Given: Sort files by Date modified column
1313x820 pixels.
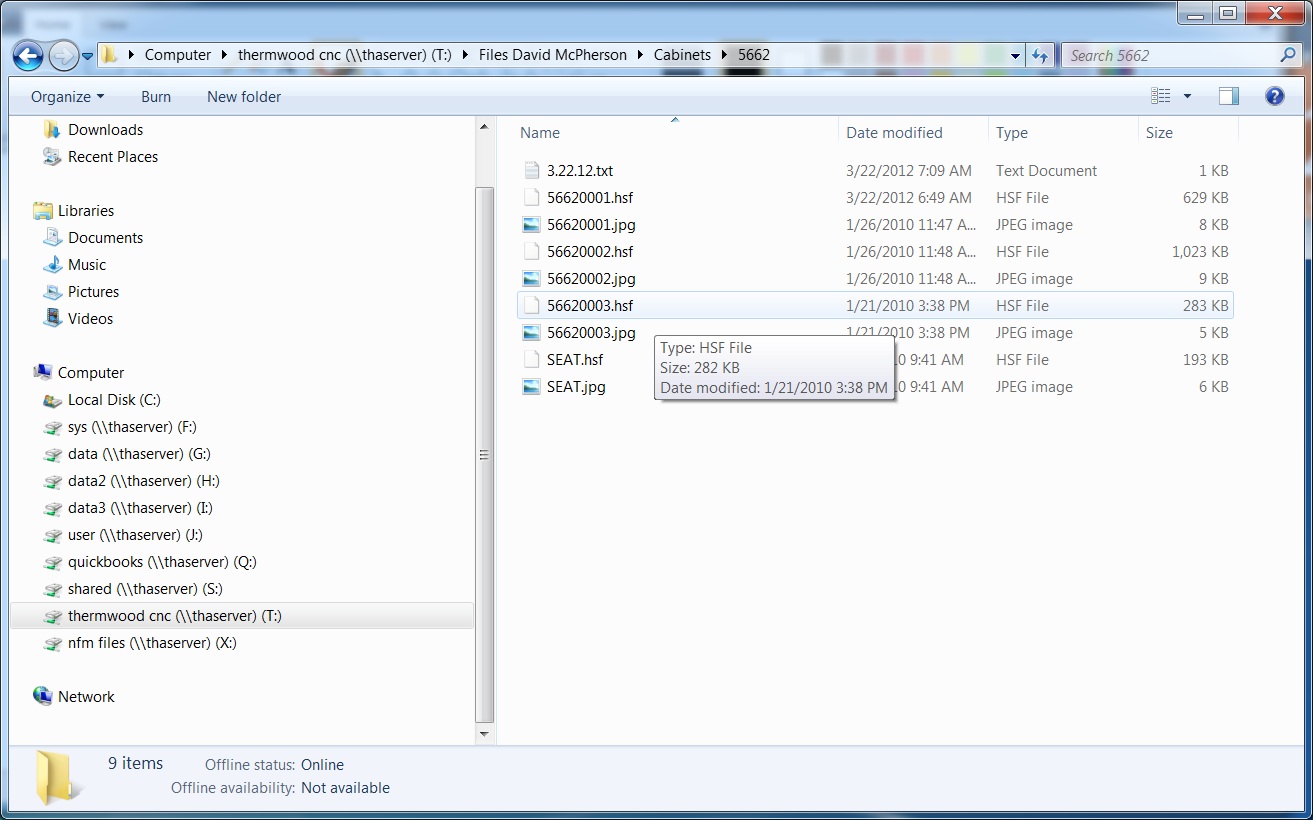Looking at the screenshot, I should click(x=894, y=133).
